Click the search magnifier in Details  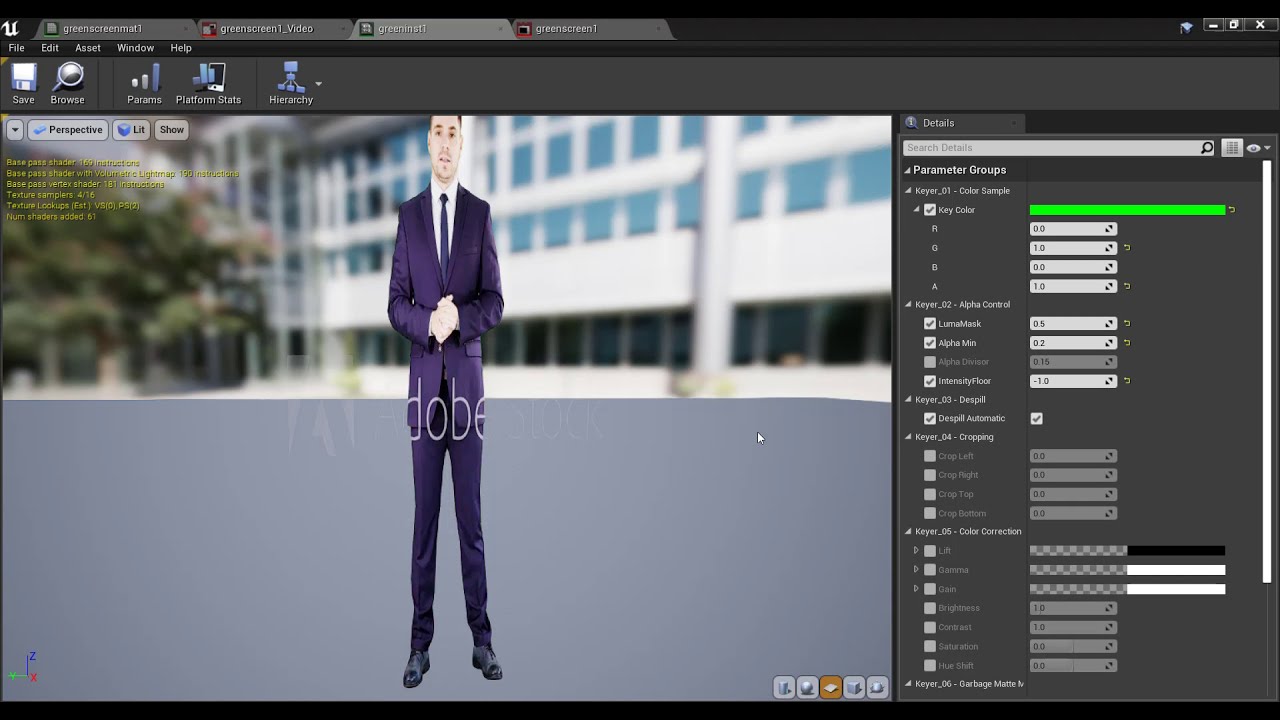click(1207, 148)
